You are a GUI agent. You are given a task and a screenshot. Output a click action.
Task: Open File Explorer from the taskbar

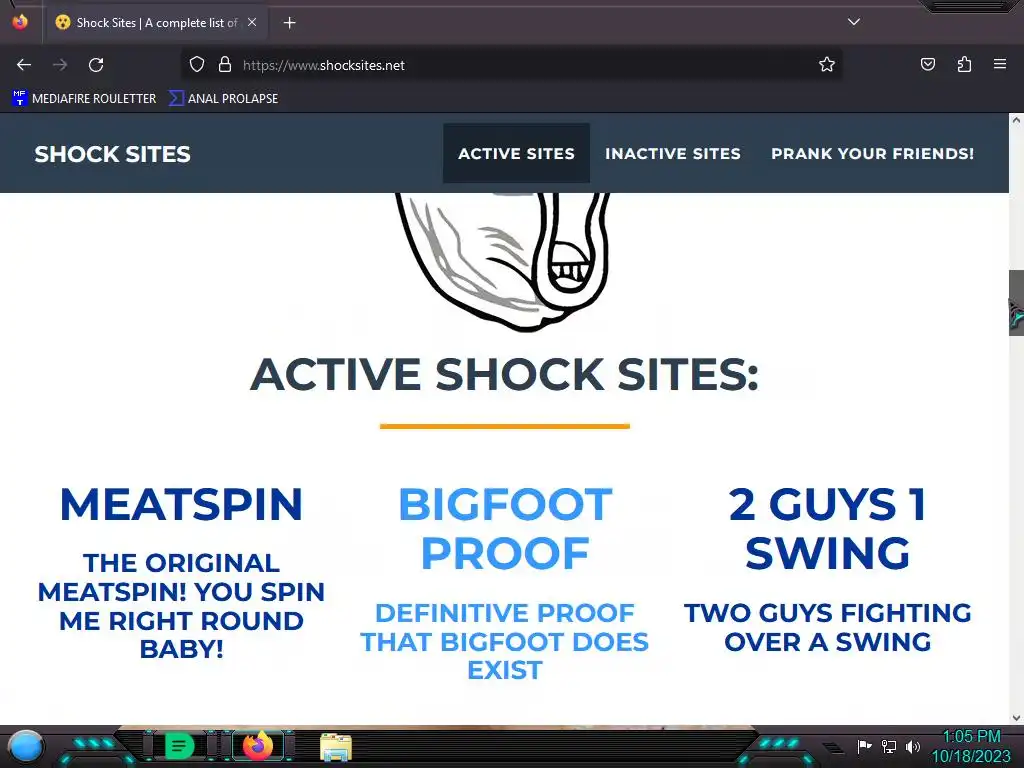[x=336, y=747]
